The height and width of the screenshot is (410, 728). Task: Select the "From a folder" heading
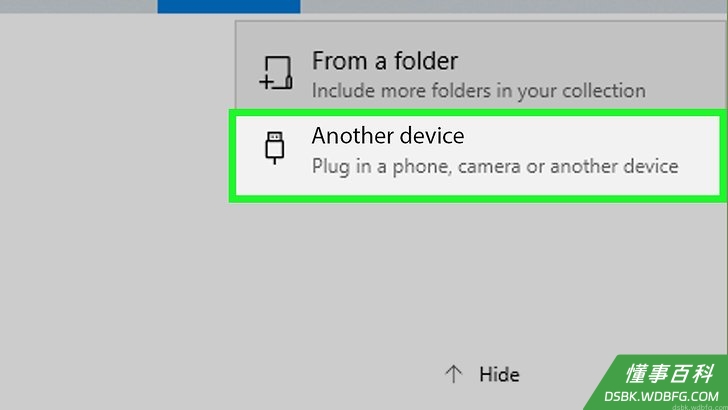384,61
